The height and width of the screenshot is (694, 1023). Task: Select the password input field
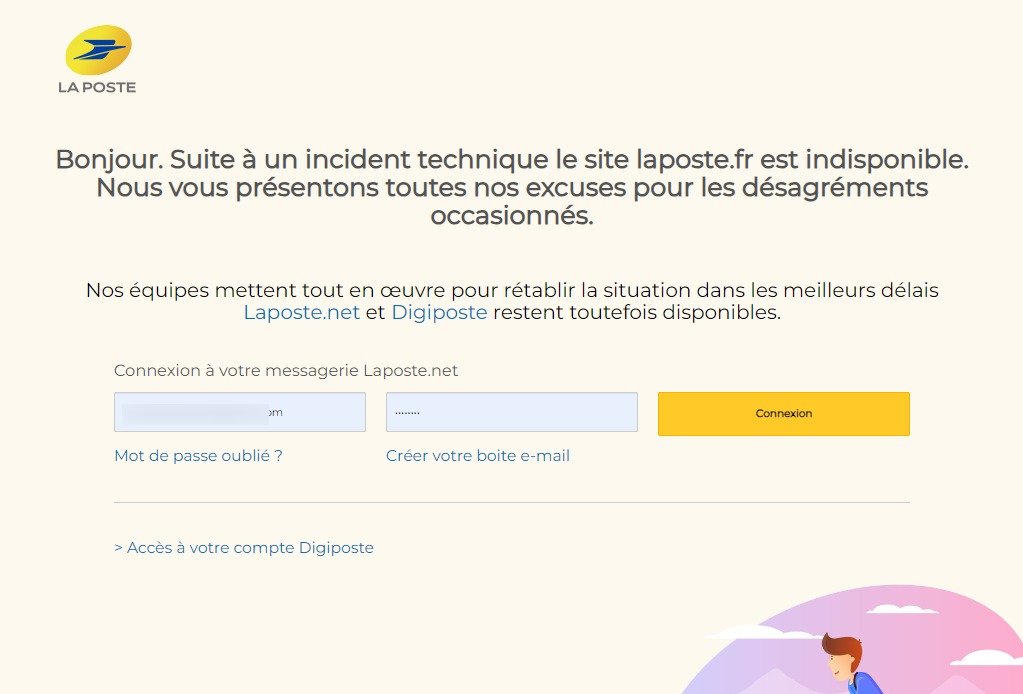point(511,411)
